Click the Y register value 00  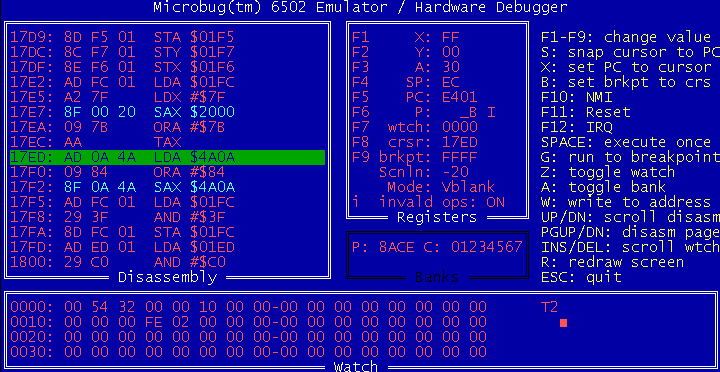click(x=451, y=52)
